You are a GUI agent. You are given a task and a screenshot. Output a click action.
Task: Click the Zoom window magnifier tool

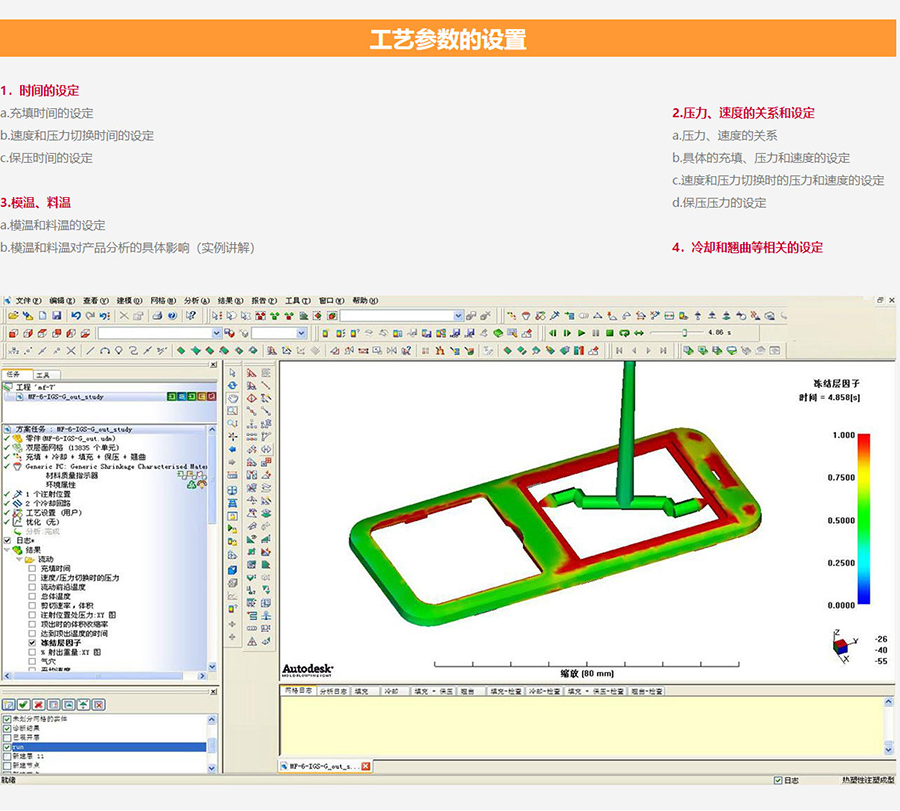[232, 411]
